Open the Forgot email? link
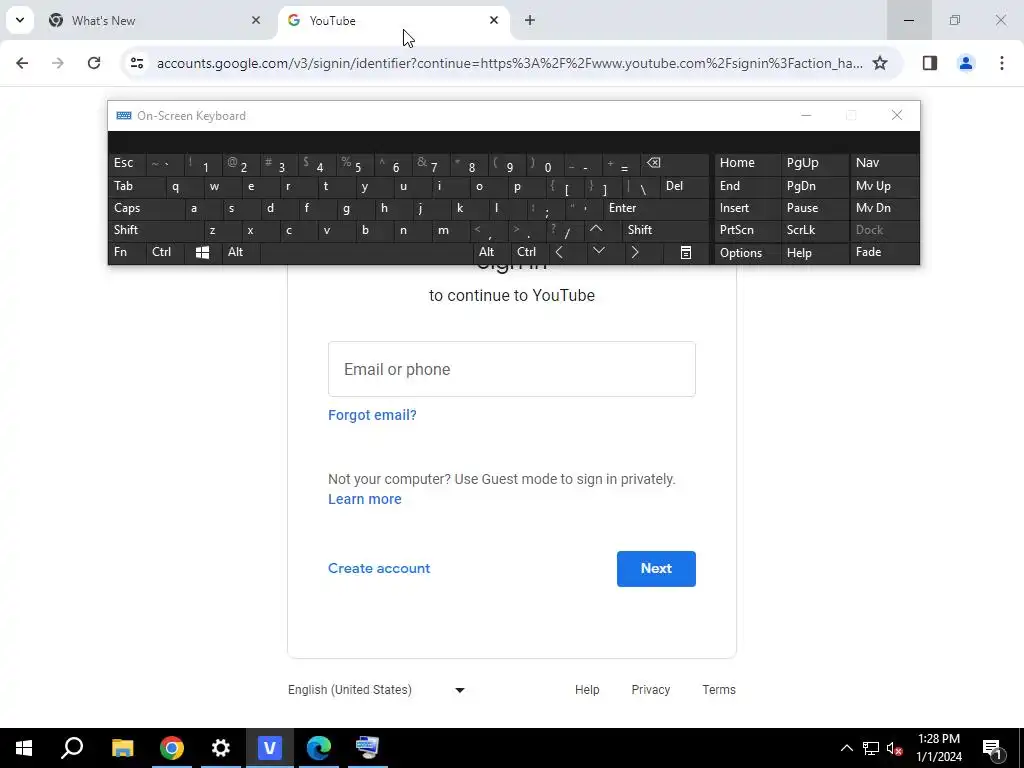The width and height of the screenshot is (1024, 768). (x=372, y=415)
